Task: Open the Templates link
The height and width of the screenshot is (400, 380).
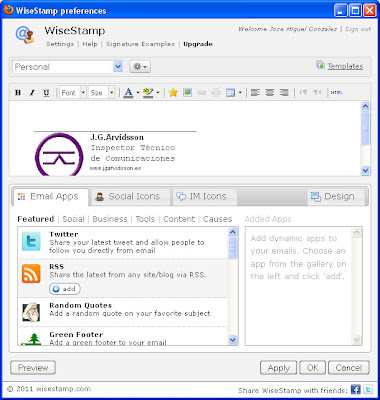Action: pos(345,66)
